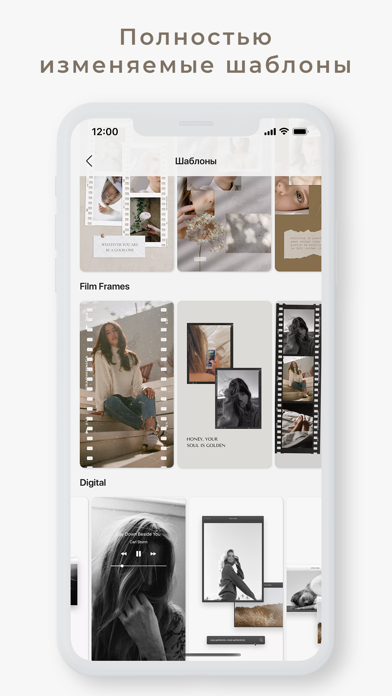
Task: Choose the woman on steps film frame template
Action: [x=127, y=384]
